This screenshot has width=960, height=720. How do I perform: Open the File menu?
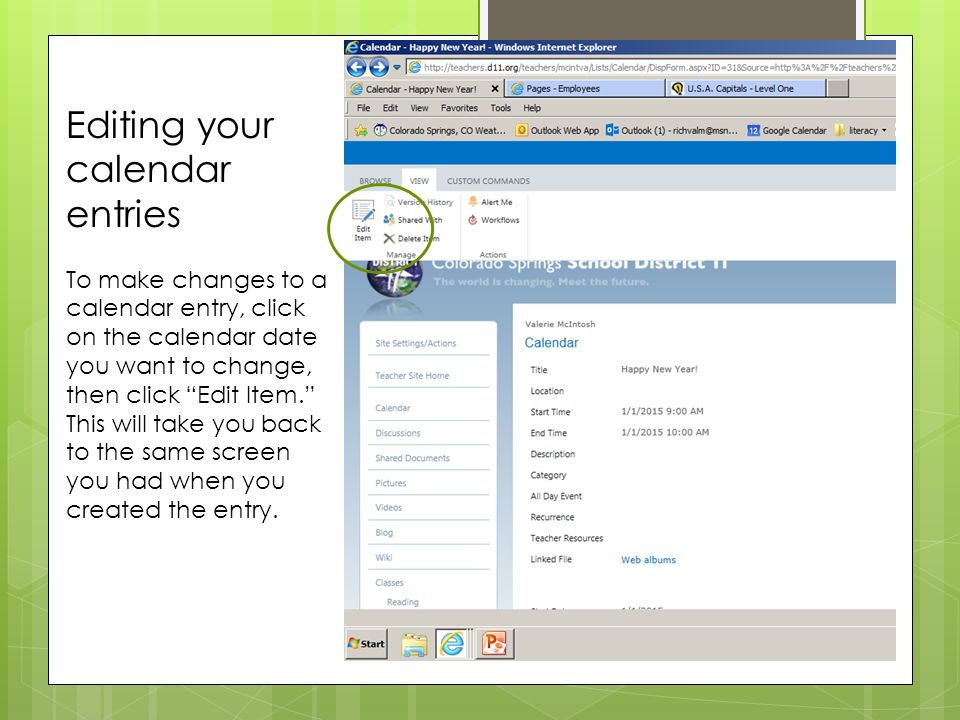[364, 108]
